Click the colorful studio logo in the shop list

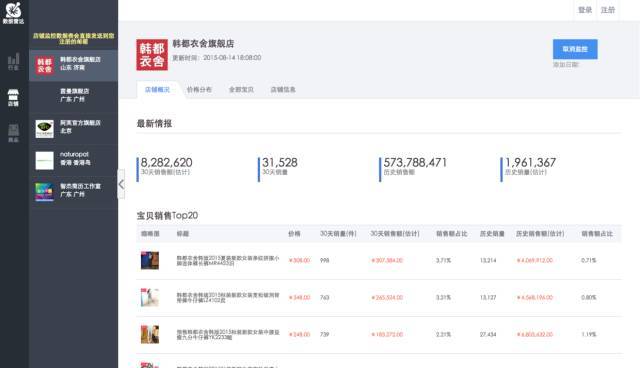[44, 192]
